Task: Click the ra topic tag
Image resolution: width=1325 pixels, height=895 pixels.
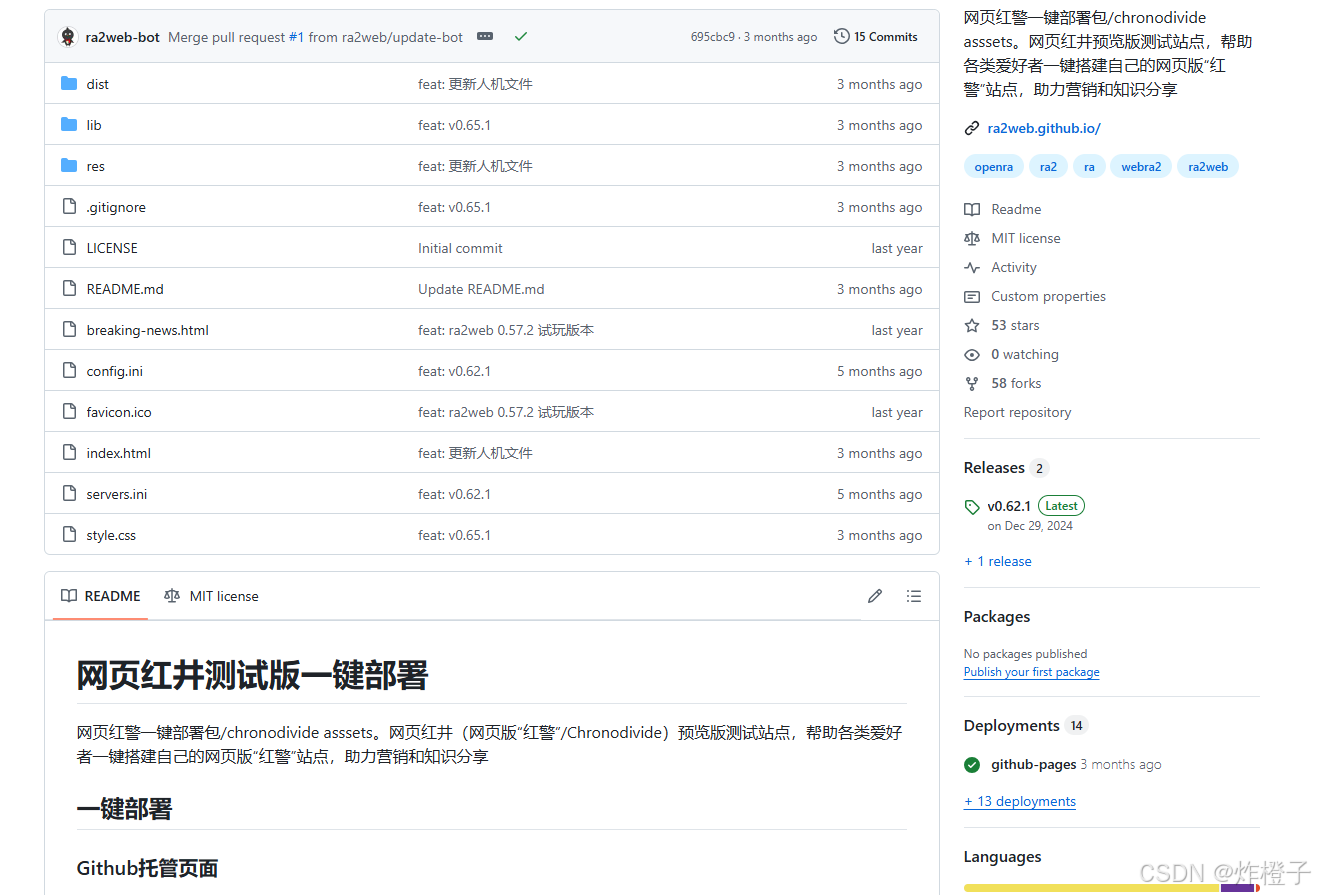Action: point(1089,167)
